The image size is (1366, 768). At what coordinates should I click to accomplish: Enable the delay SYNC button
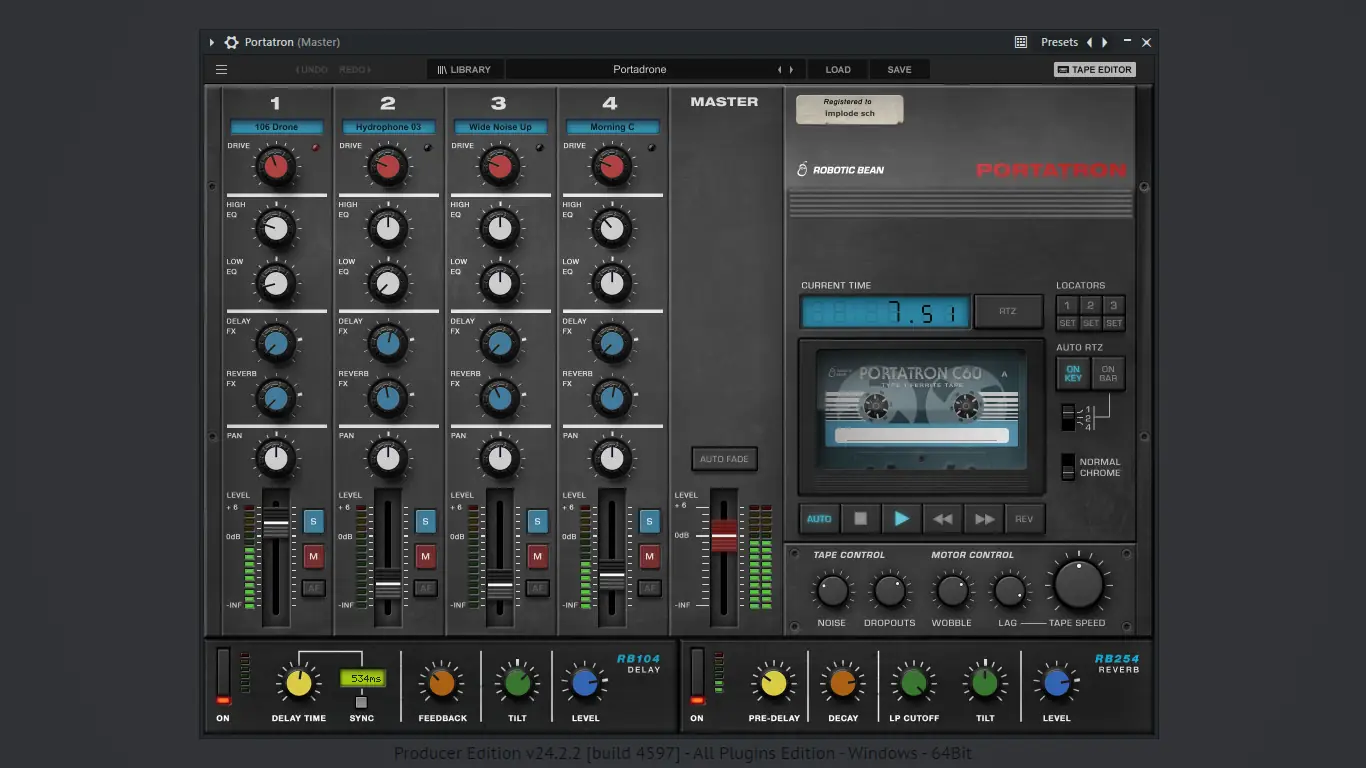361,702
